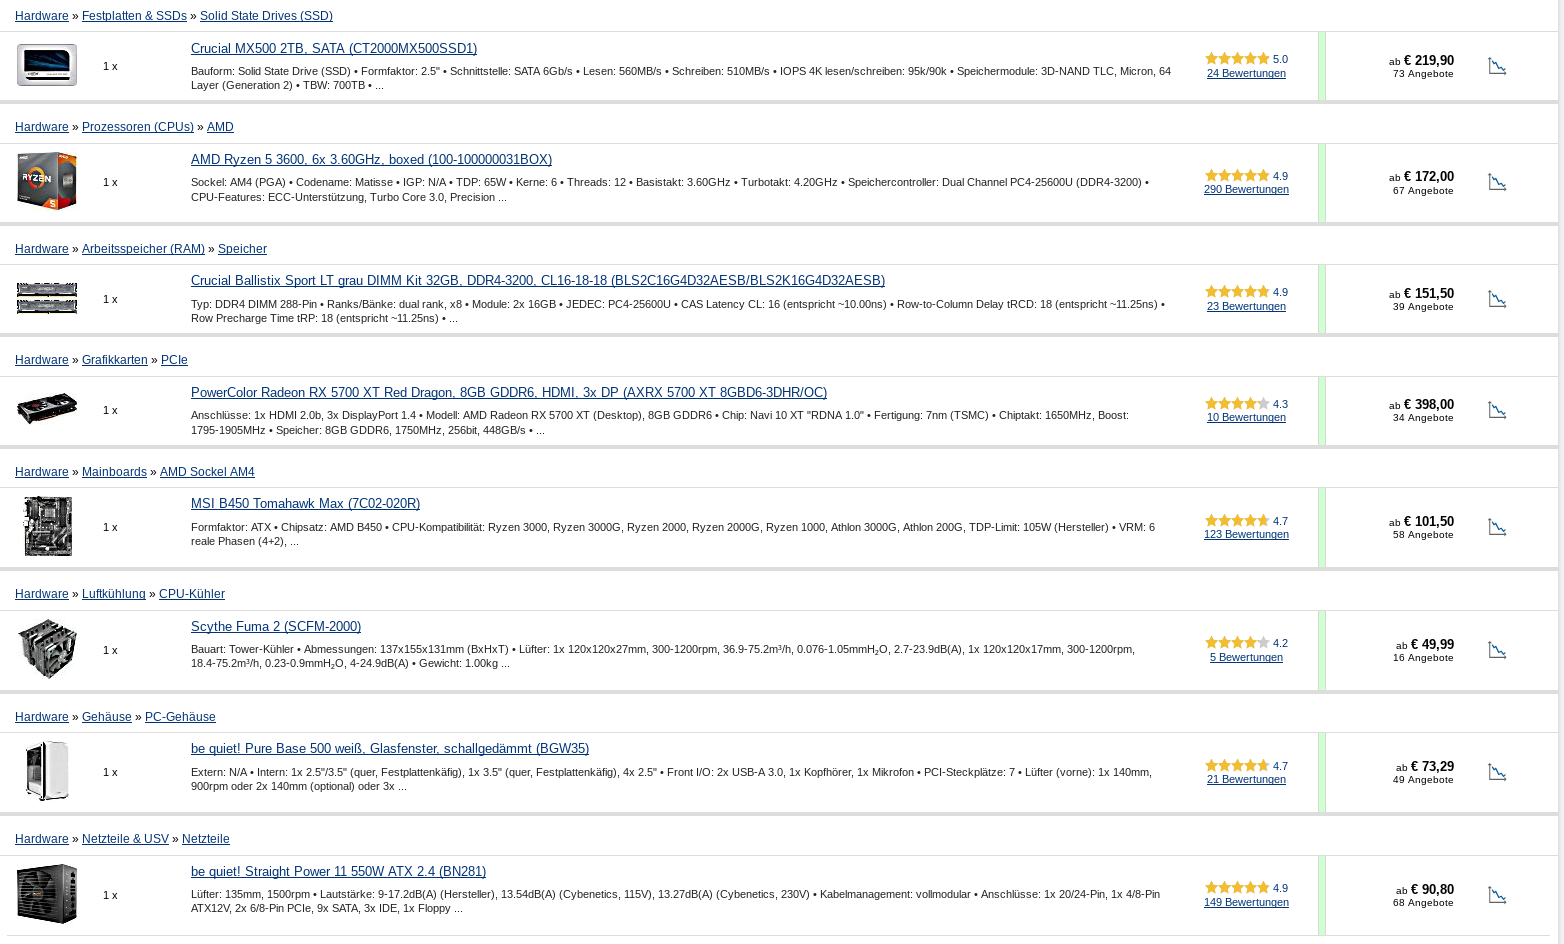Open the 290 Bewertungen reviews link
The height and width of the screenshot is (944, 1564).
1246,189
